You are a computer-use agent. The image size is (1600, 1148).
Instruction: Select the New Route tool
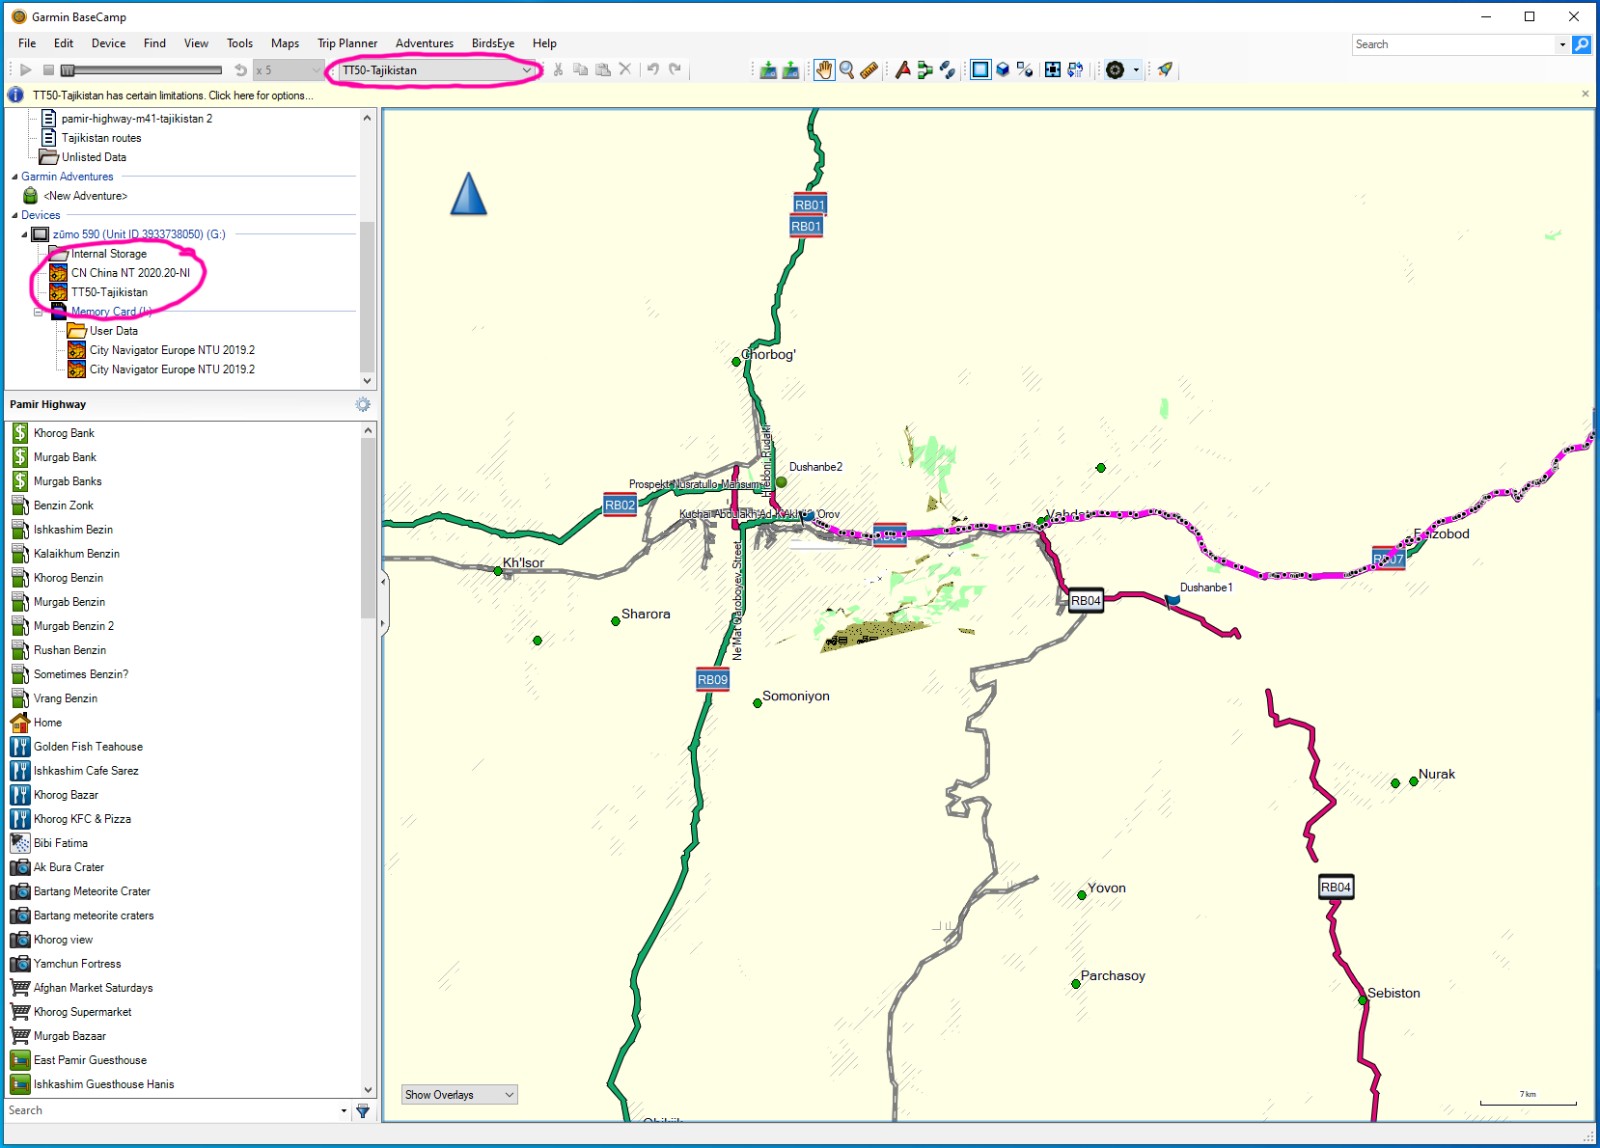click(x=925, y=70)
